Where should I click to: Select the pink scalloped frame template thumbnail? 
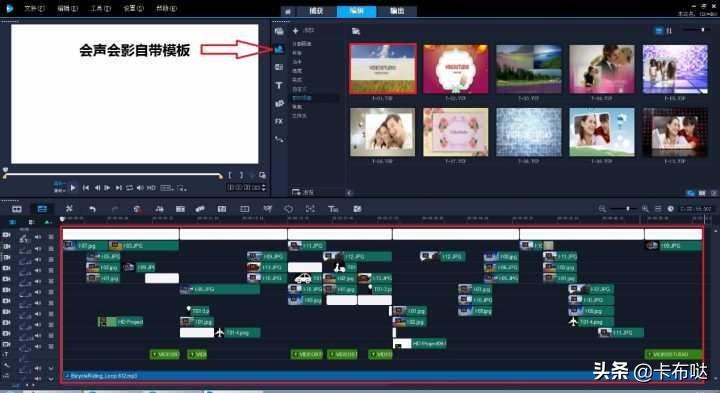(x=456, y=69)
